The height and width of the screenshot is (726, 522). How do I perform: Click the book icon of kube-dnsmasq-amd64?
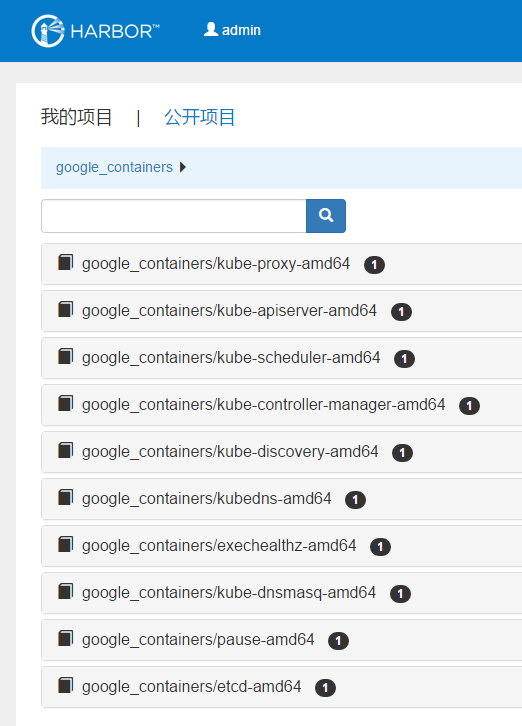coord(65,591)
